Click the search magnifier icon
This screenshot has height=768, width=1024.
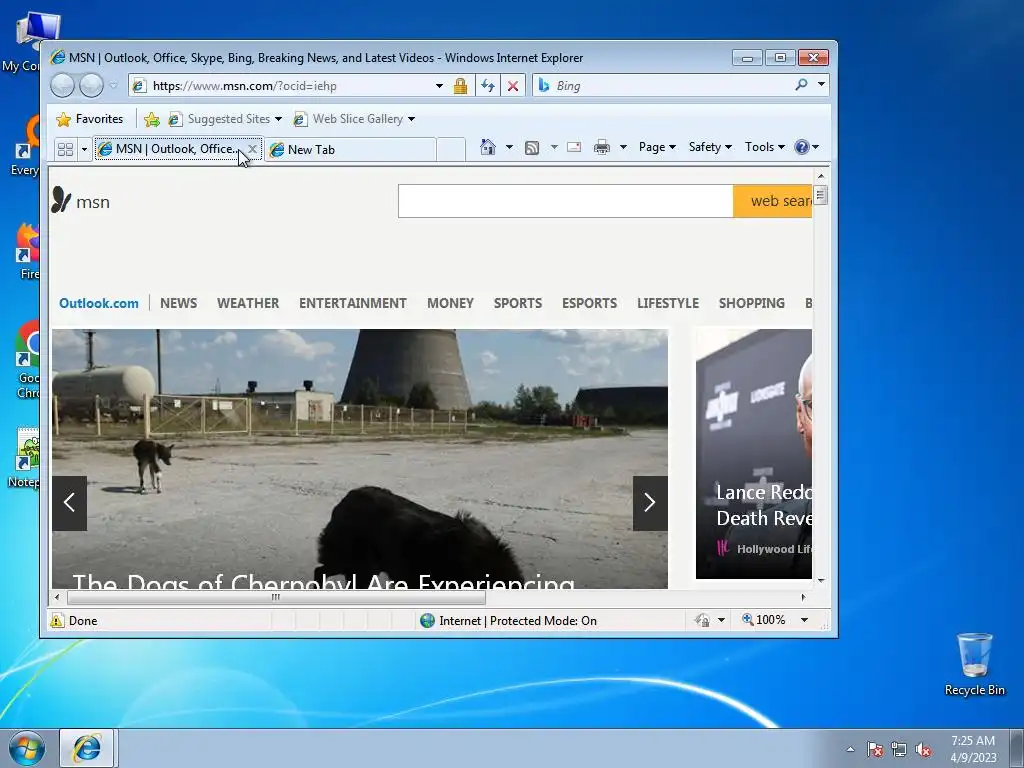801,85
